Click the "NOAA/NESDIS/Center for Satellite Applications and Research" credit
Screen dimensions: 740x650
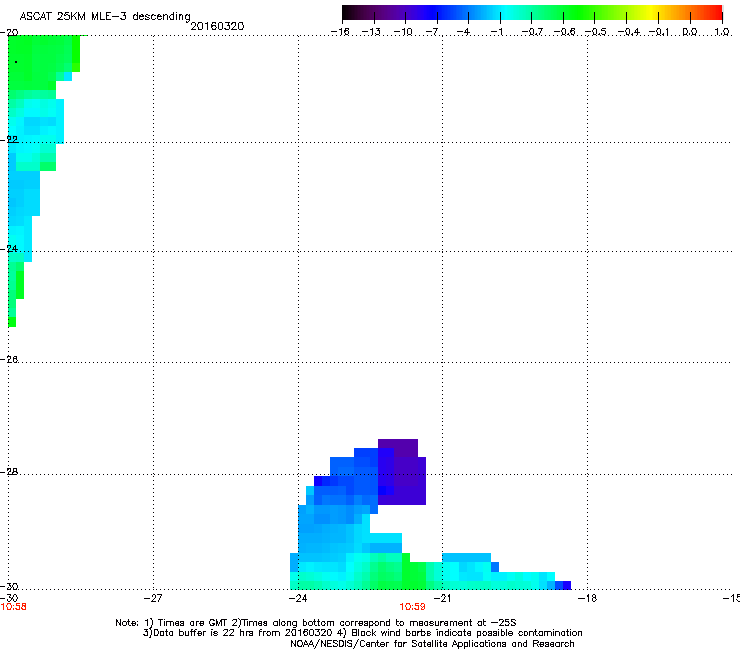pyautogui.click(x=432, y=644)
